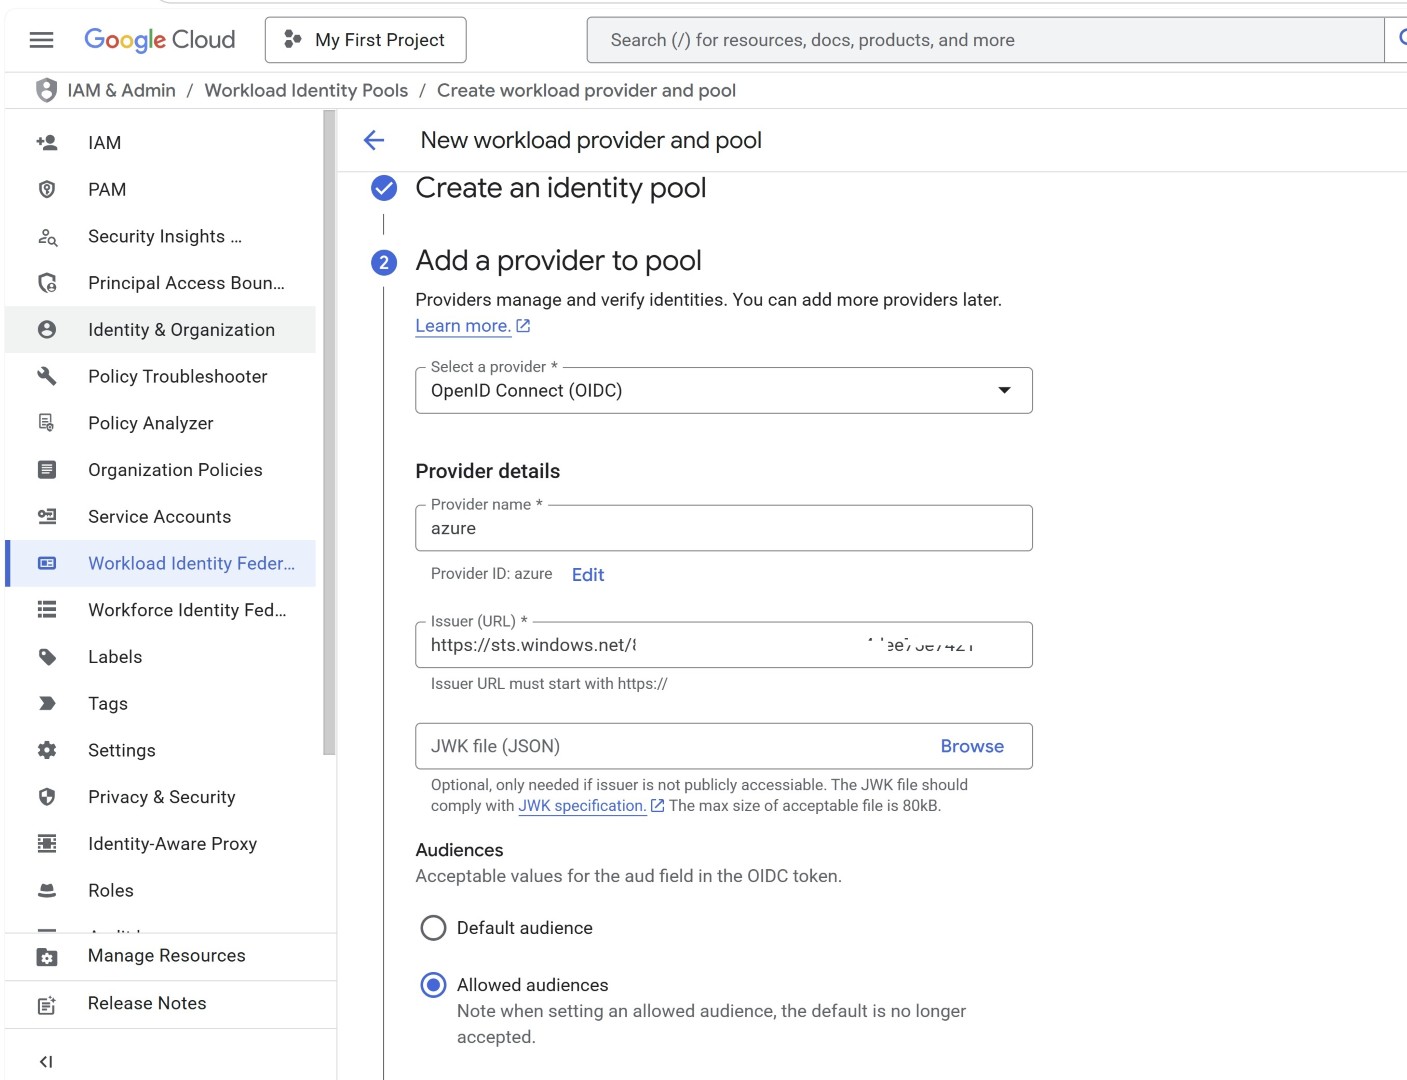Open the main navigation hamburger menu
1407x1080 pixels.
tap(41, 40)
